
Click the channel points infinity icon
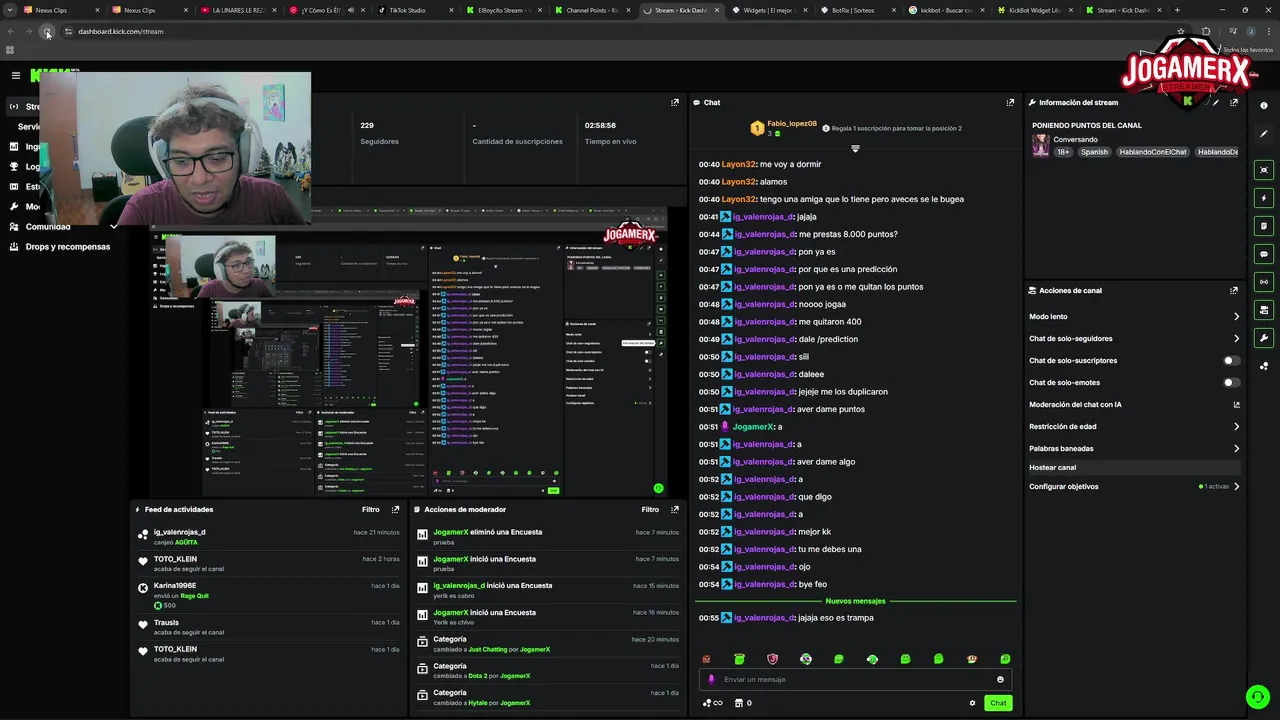tap(712, 703)
